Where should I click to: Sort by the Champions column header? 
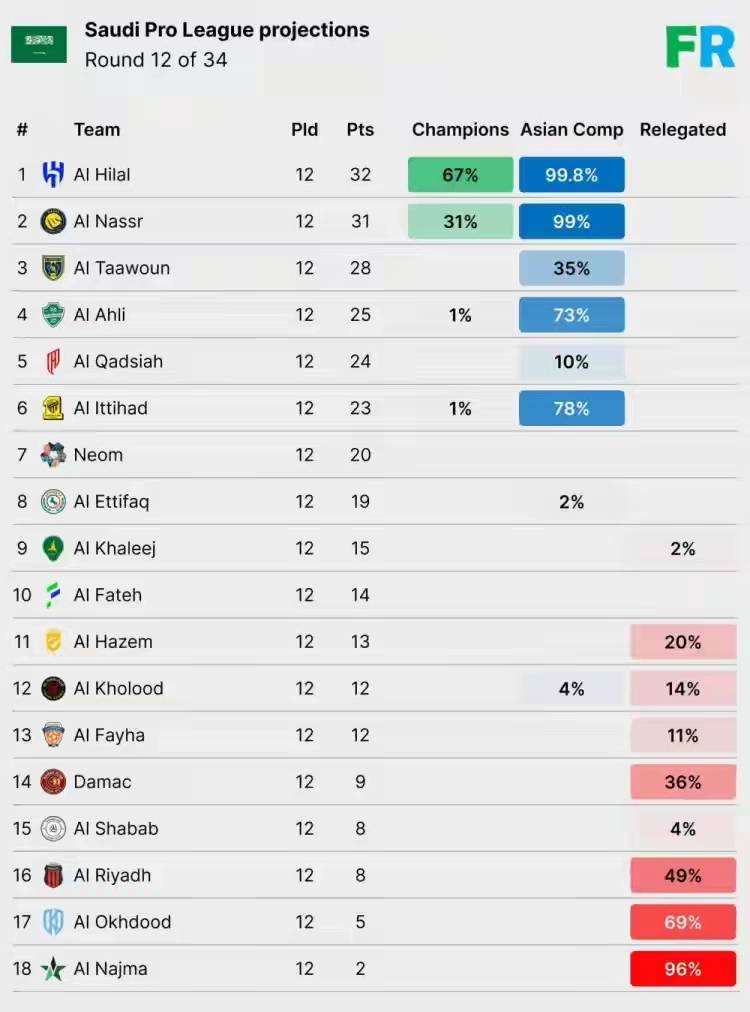tap(460, 130)
